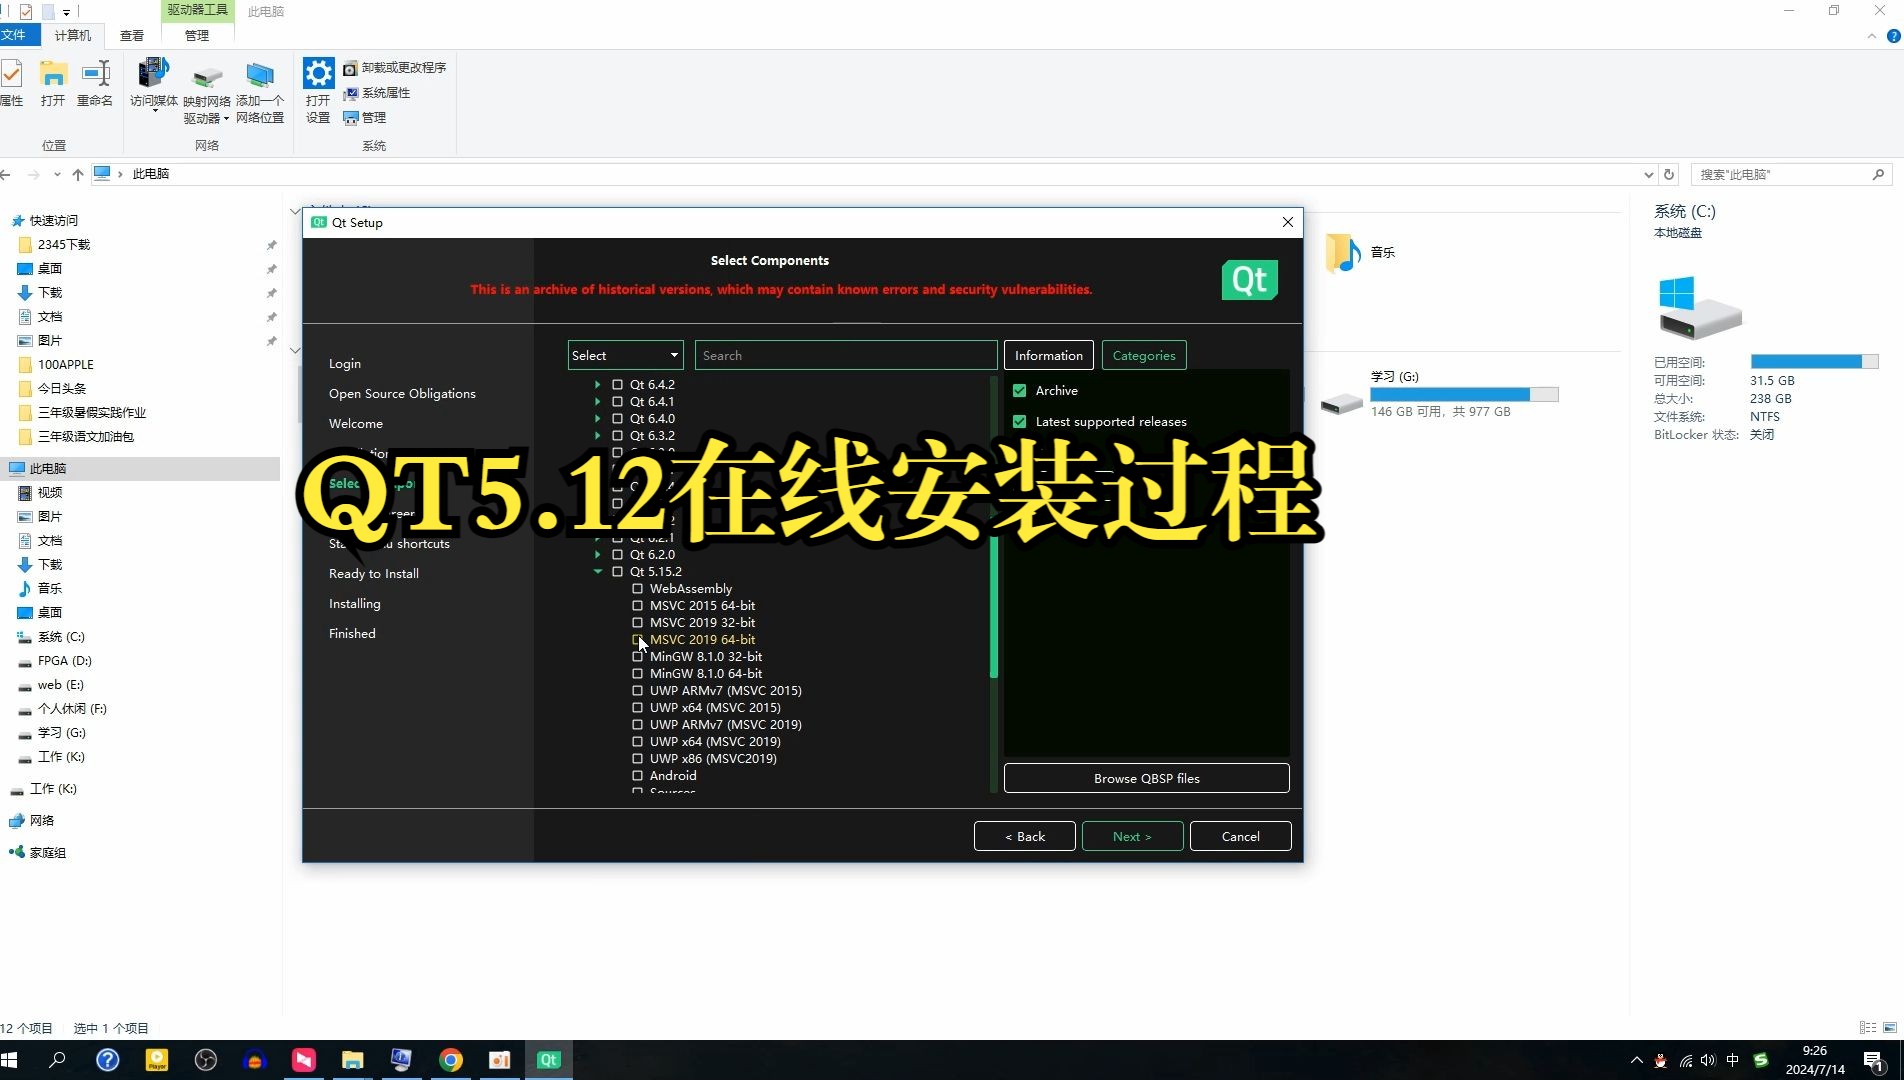The width and height of the screenshot is (1904, 1080).
Task: Open Settings icon in File Explorer ribbon
Action: (318, 90)
